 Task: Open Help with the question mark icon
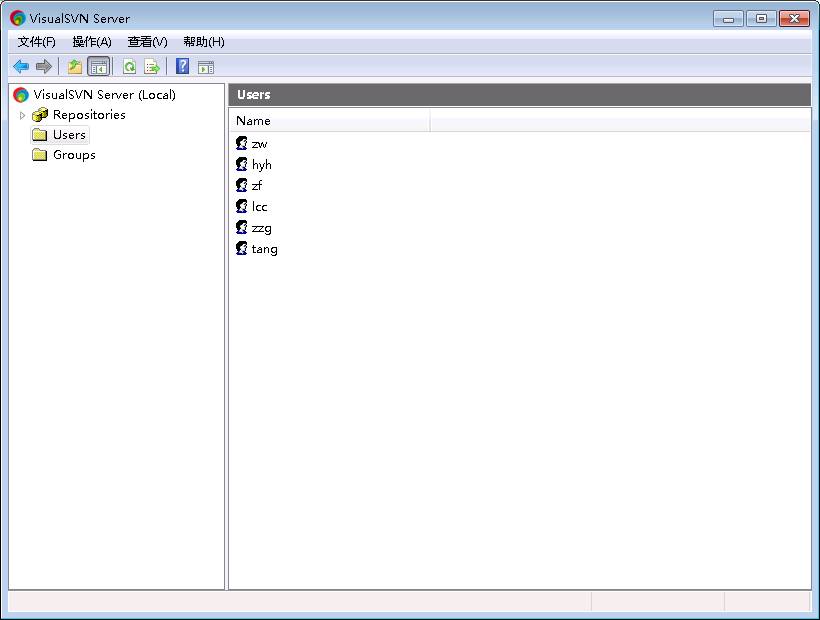click(183, 66)
